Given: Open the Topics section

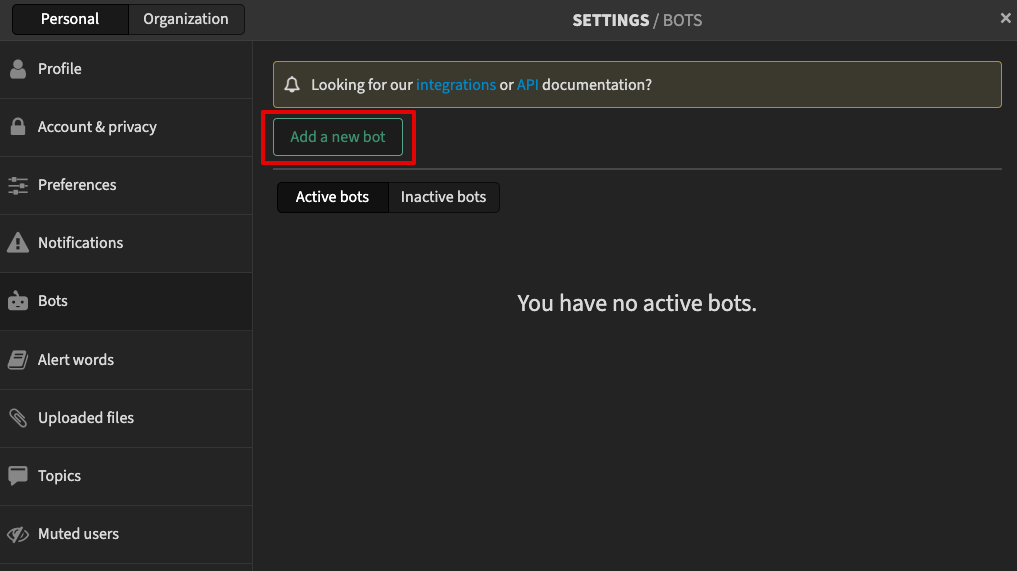Looking at the screenshot, I should click(126, 476).
